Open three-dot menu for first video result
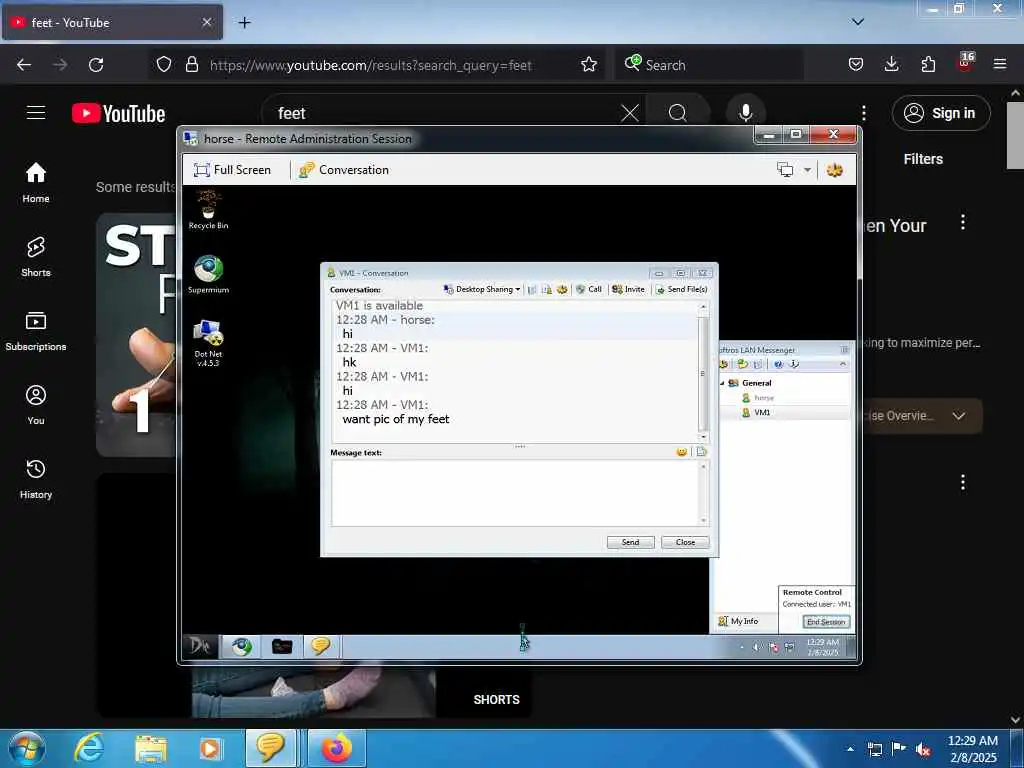 tap(963, 222)
